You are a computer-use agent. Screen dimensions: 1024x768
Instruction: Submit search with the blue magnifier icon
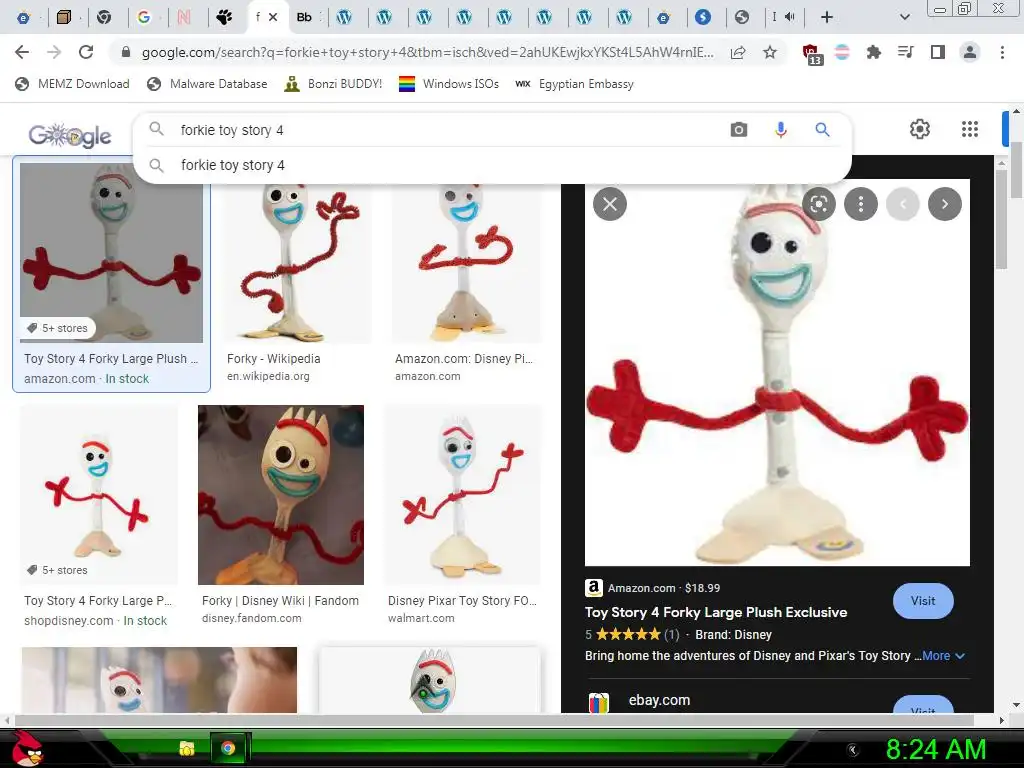tap(822, 130)
